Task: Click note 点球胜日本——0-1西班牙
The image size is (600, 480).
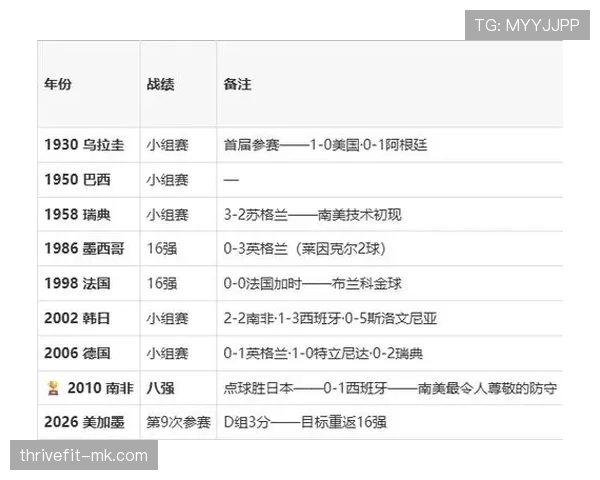Action: 390,388
